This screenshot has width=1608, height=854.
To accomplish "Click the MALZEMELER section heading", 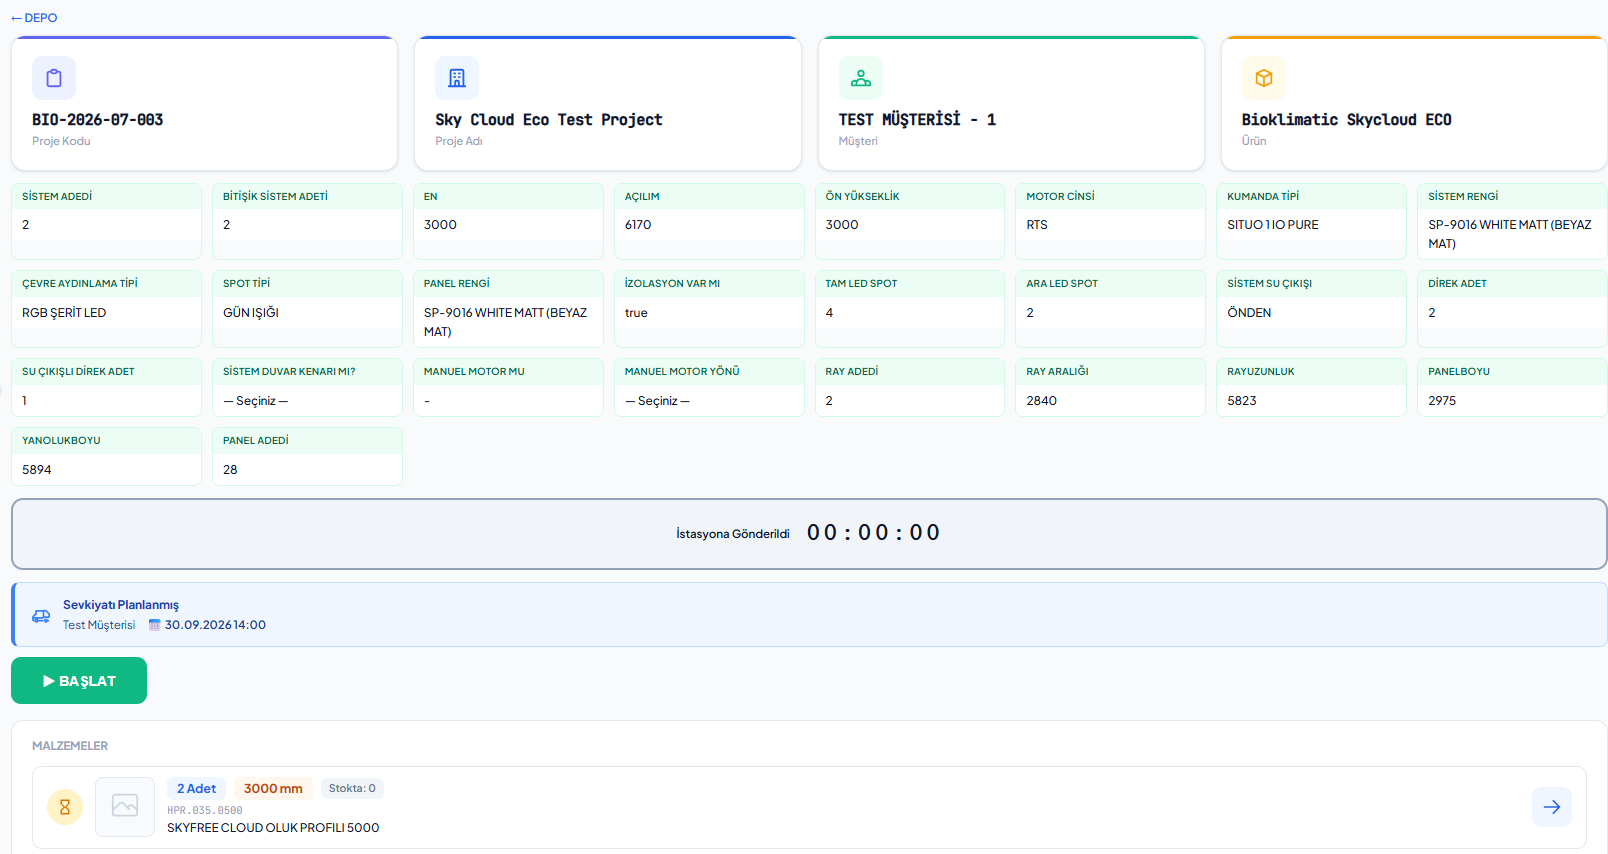I will [x=70, y=746].
